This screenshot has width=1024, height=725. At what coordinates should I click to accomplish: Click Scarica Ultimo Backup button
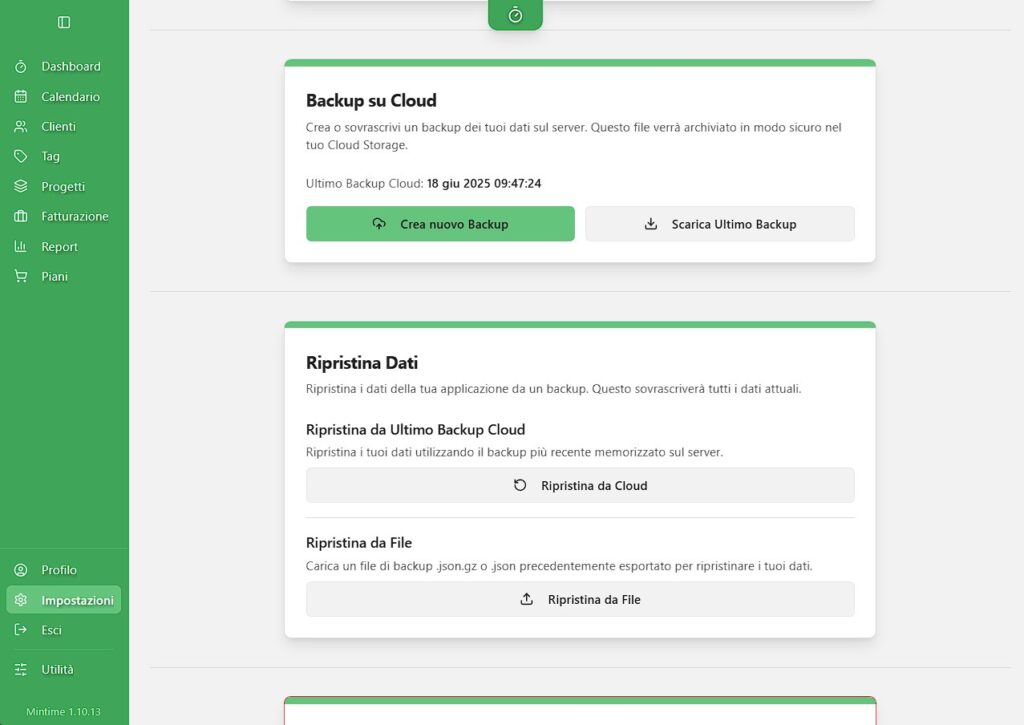click(720, 224)
